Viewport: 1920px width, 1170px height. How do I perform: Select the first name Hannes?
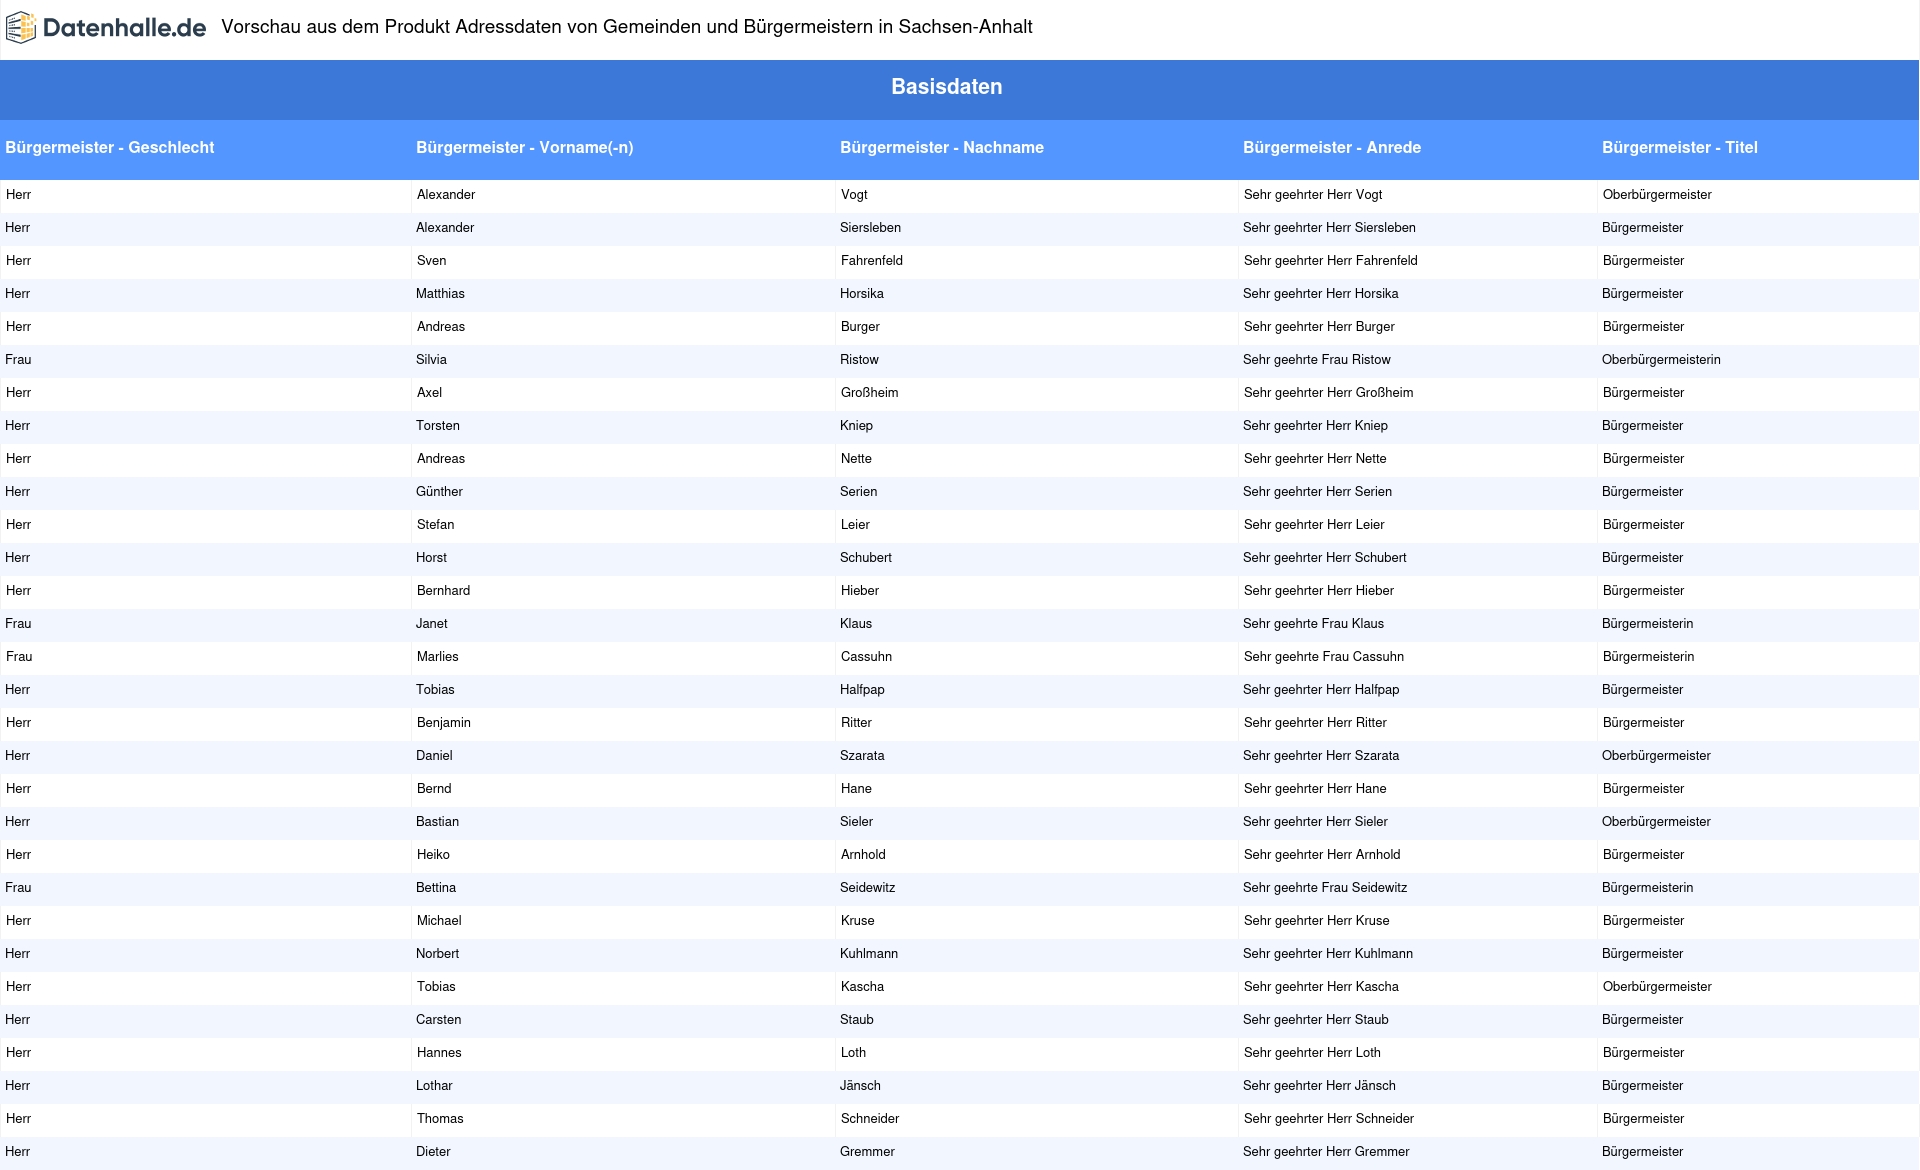pos(439,1053)
